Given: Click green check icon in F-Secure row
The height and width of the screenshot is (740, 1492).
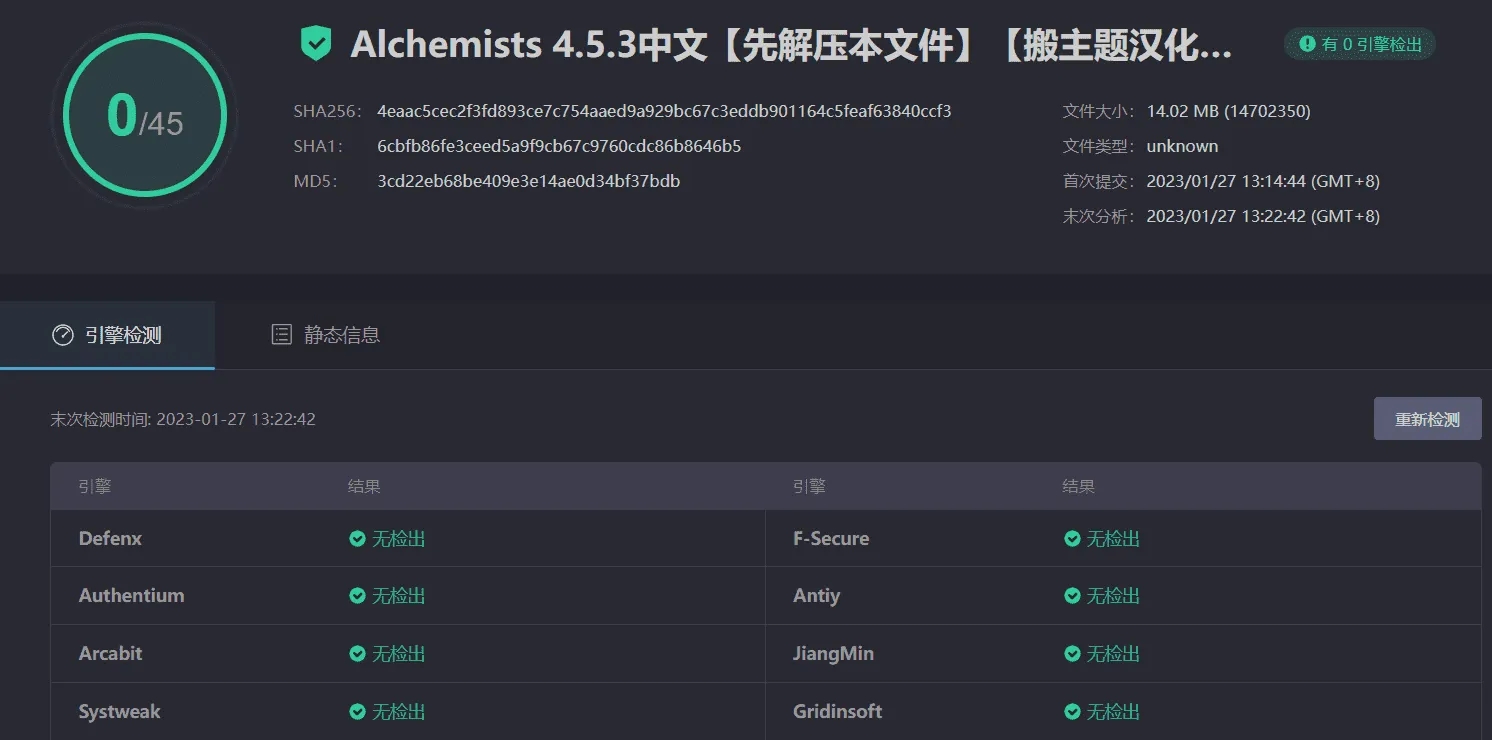Looking at the screenshot, I should point(1072,539).
